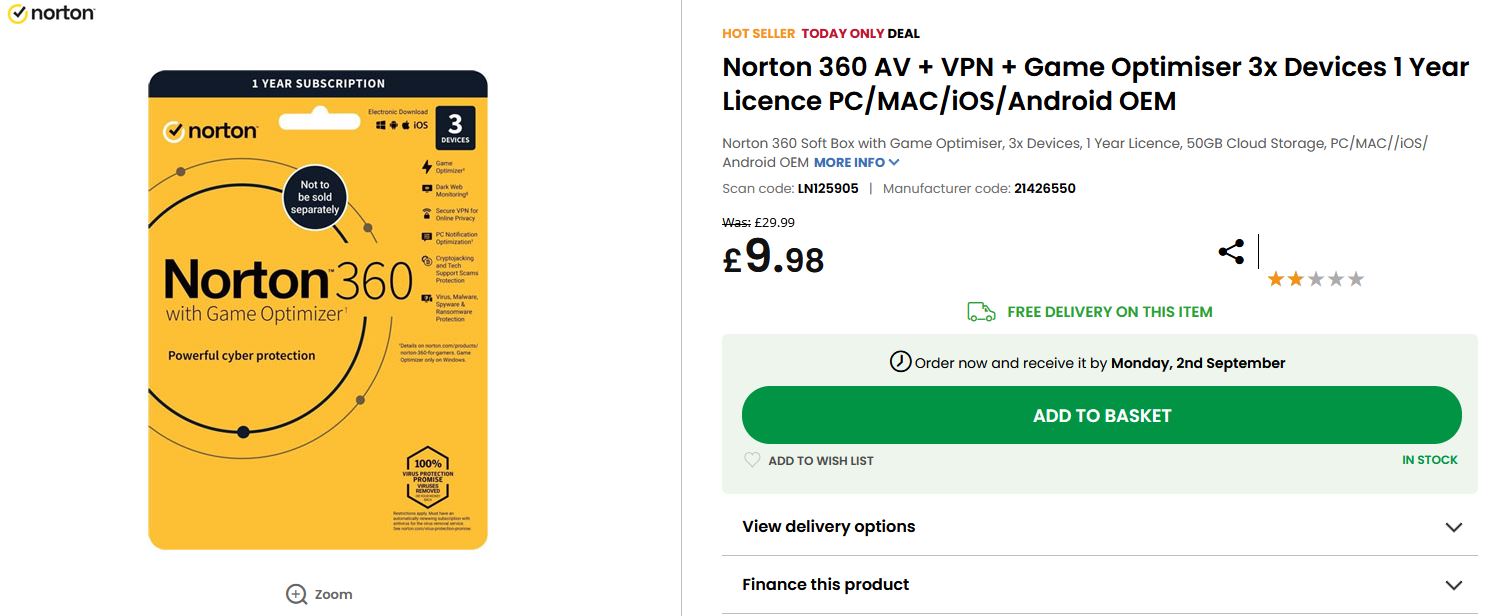
Task: Click ADD TO WISH LIST link
Action: click(x=820, y=461)
